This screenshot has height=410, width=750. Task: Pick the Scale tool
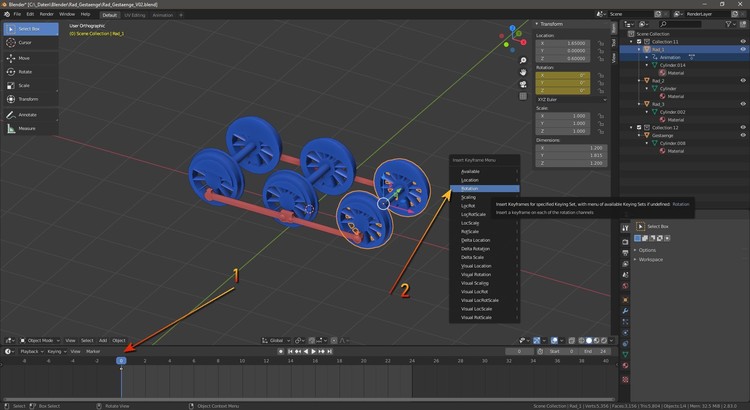click(24, 85)
